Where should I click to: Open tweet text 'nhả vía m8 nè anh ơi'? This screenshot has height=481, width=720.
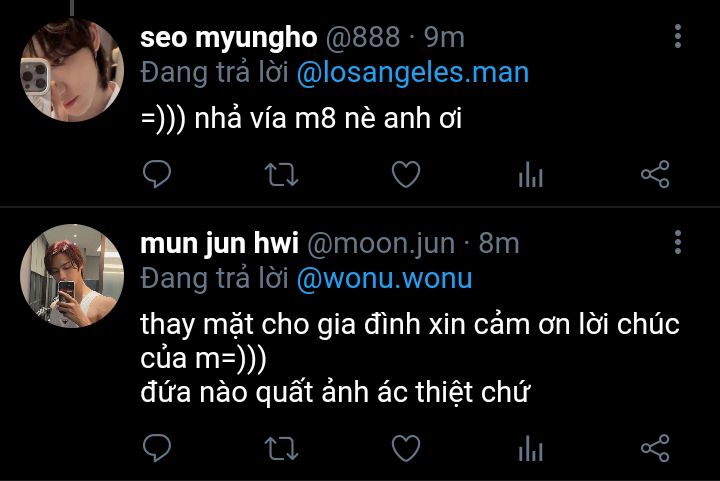pyautogui.click(x=328, y=118)
